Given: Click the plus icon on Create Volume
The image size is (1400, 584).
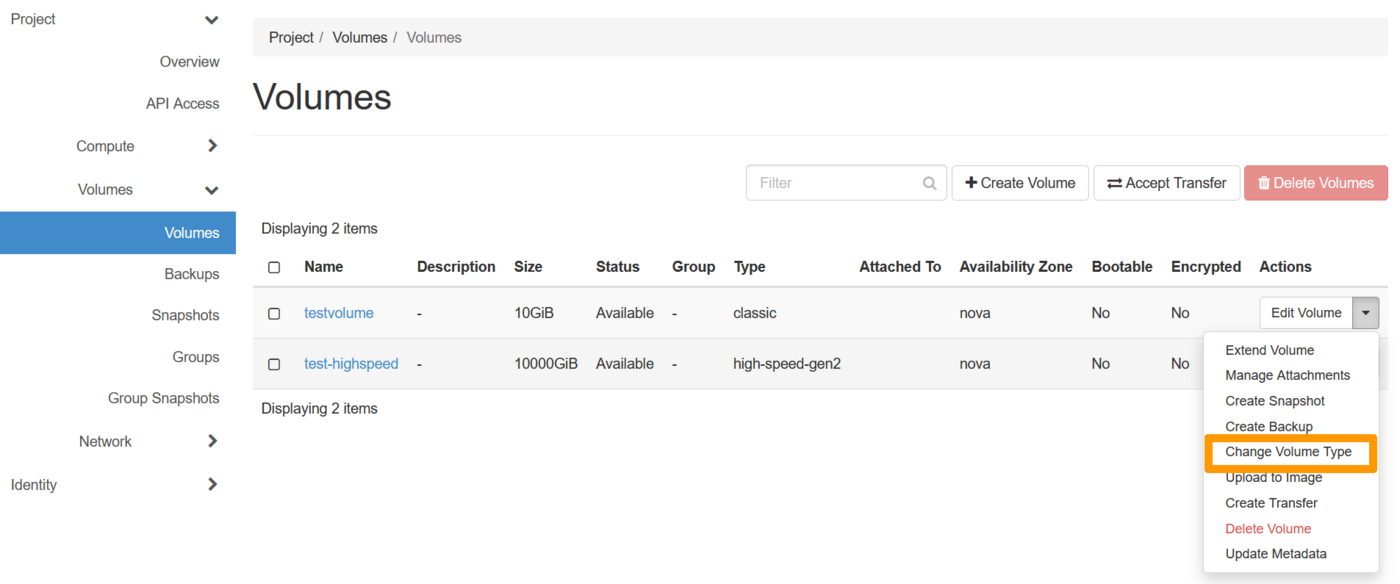Looking at the screenshot, I should 971,182.
